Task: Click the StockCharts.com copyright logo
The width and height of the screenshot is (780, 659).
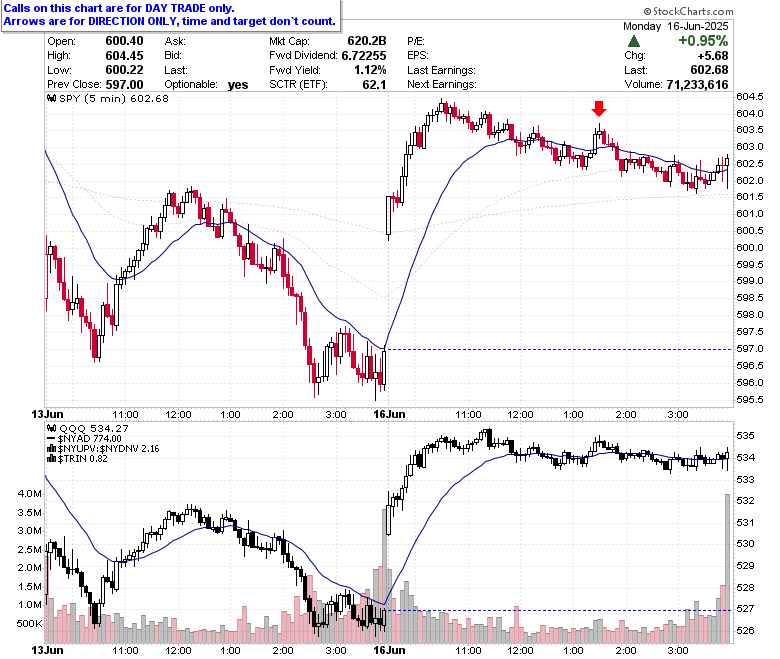Action: 647,11
